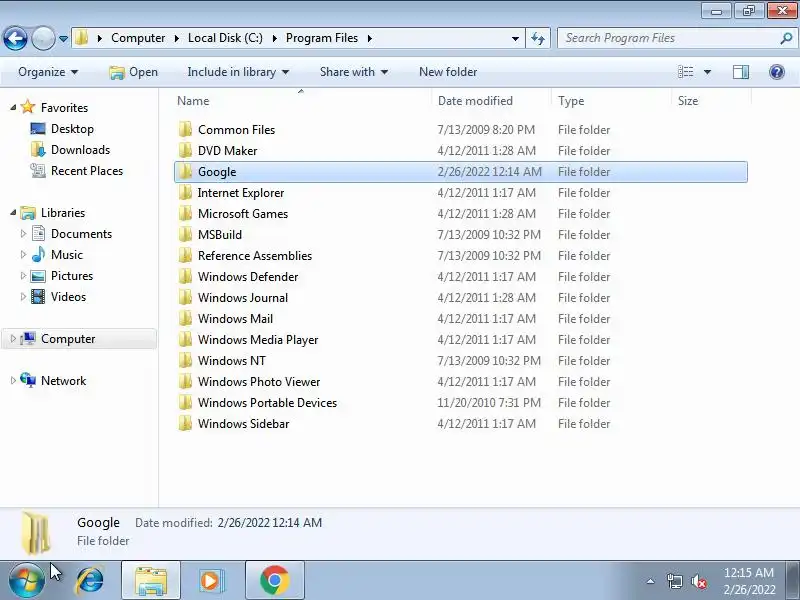Expand the Videos library
This screenshot has height=600, width=800.
23,296
